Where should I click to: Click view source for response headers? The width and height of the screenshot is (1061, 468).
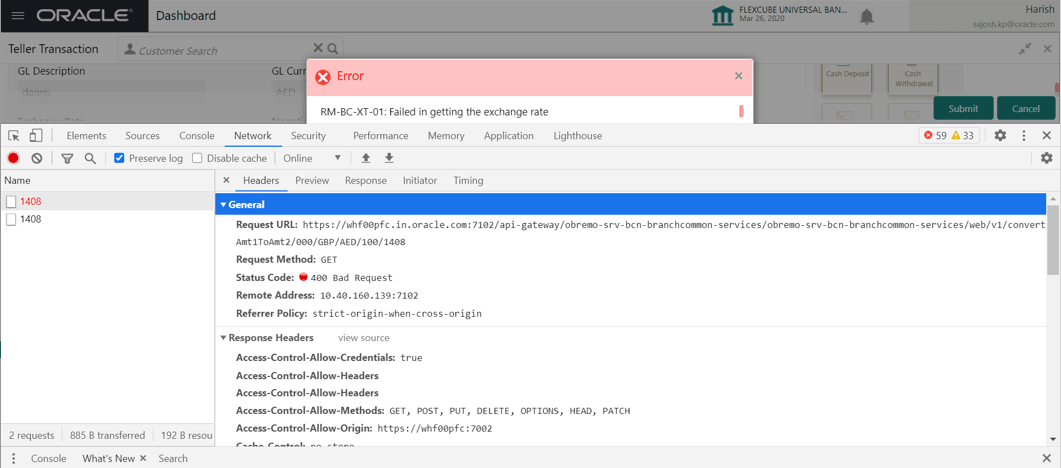363,337
